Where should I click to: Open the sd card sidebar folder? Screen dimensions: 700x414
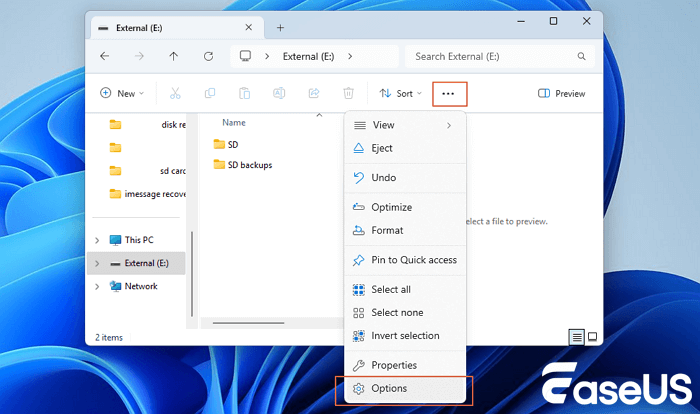(x=148, y=171)
